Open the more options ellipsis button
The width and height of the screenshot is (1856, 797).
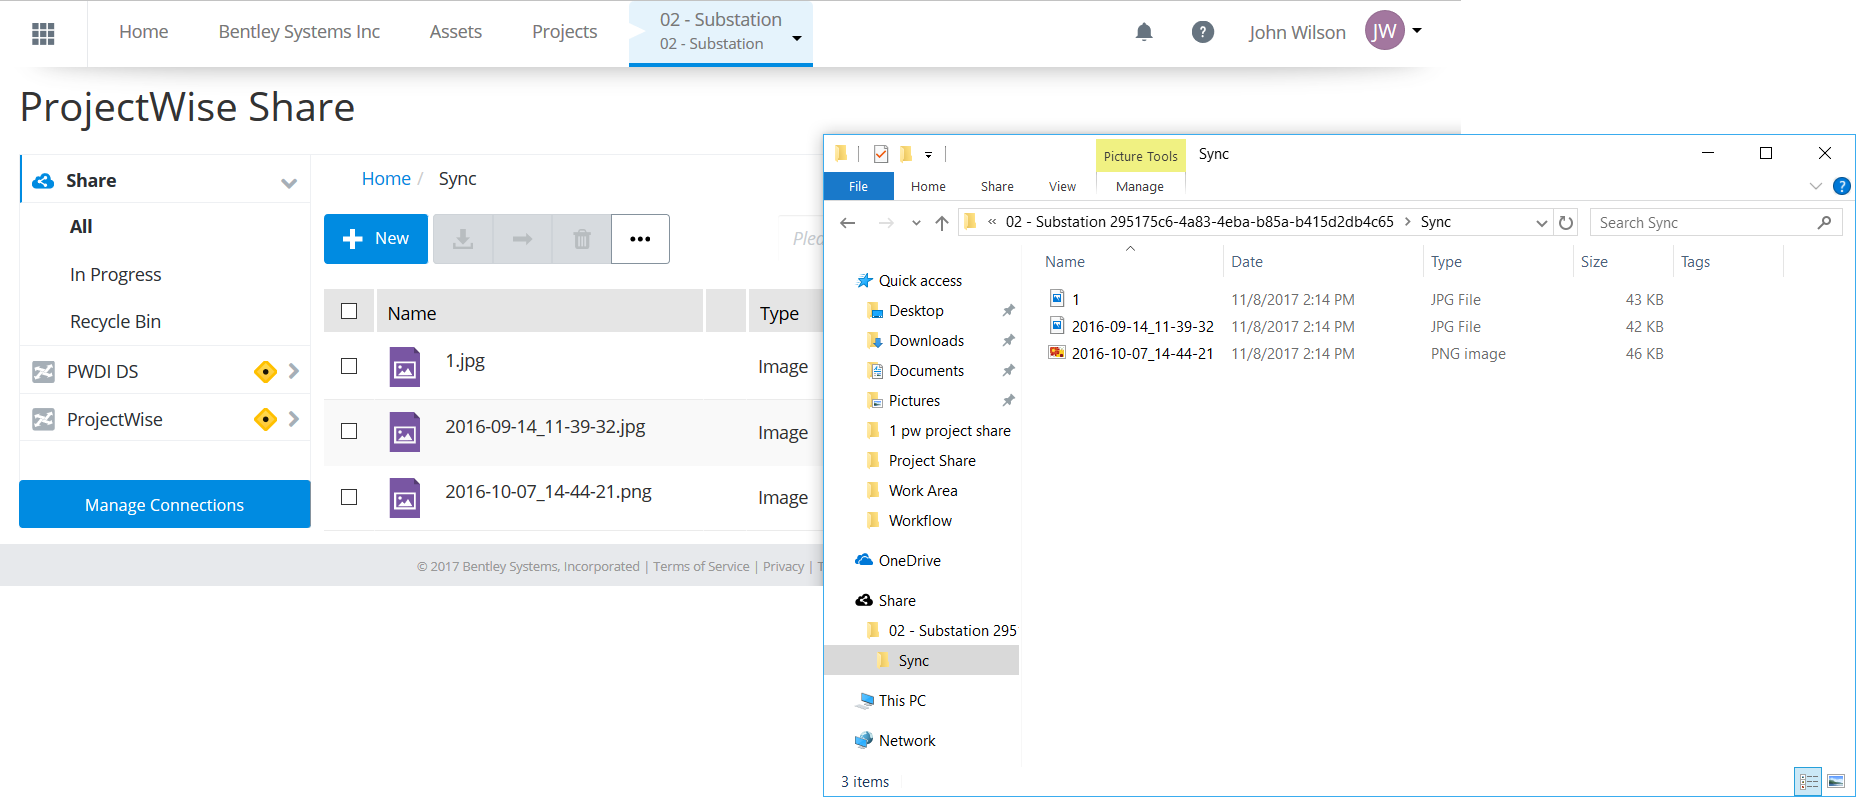[x=640, y=239]
